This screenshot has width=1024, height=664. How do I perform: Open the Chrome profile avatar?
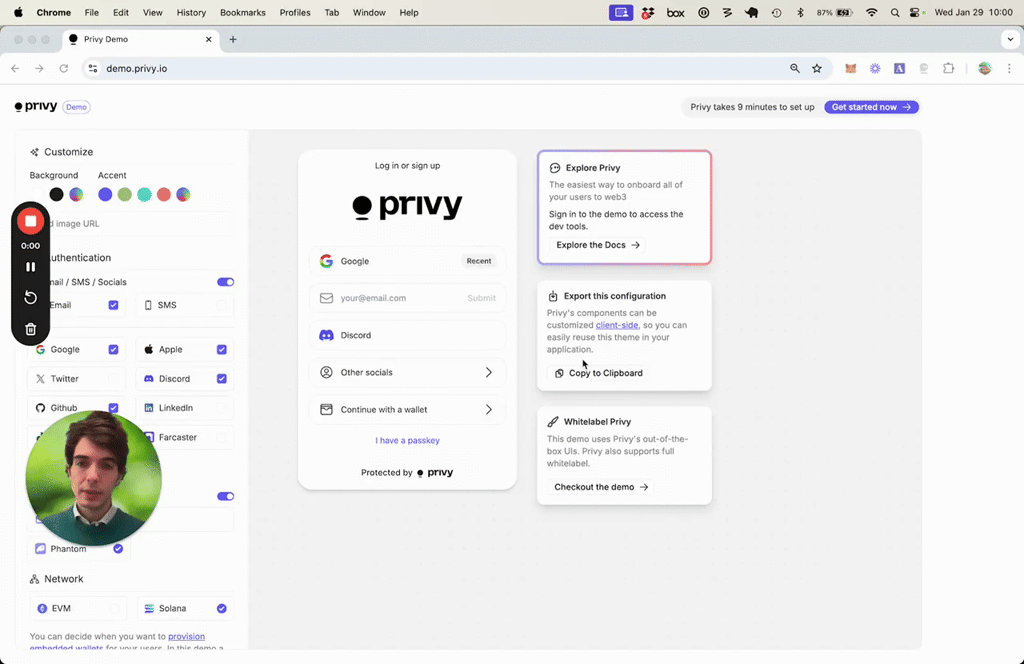click(985, 68)
